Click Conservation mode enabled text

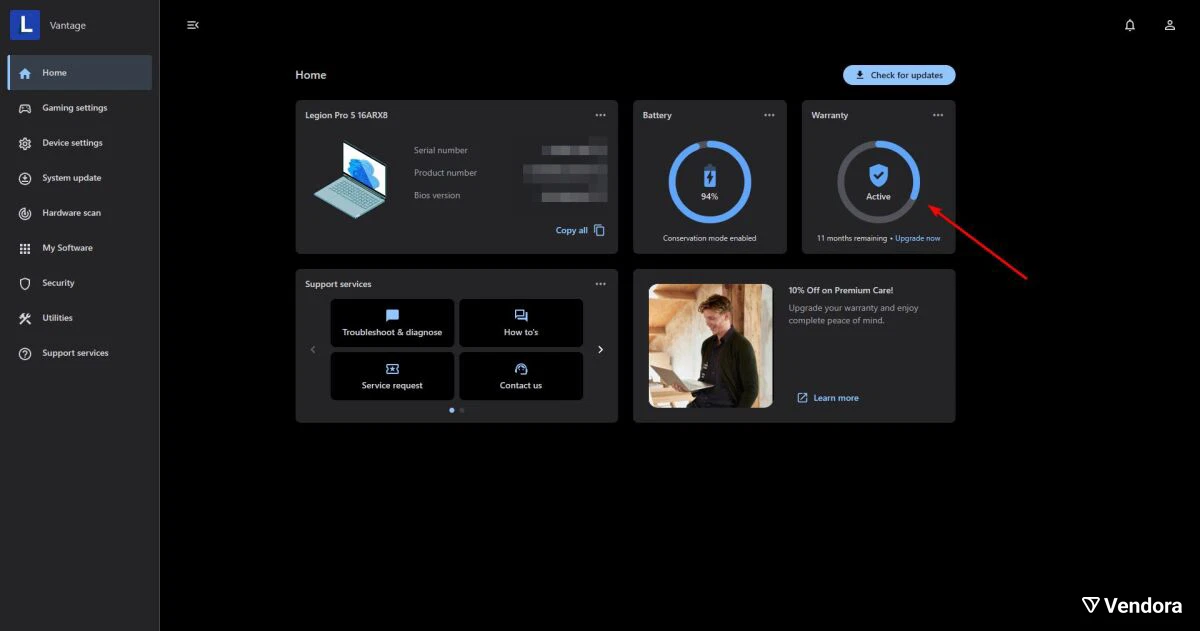point(710,238)
